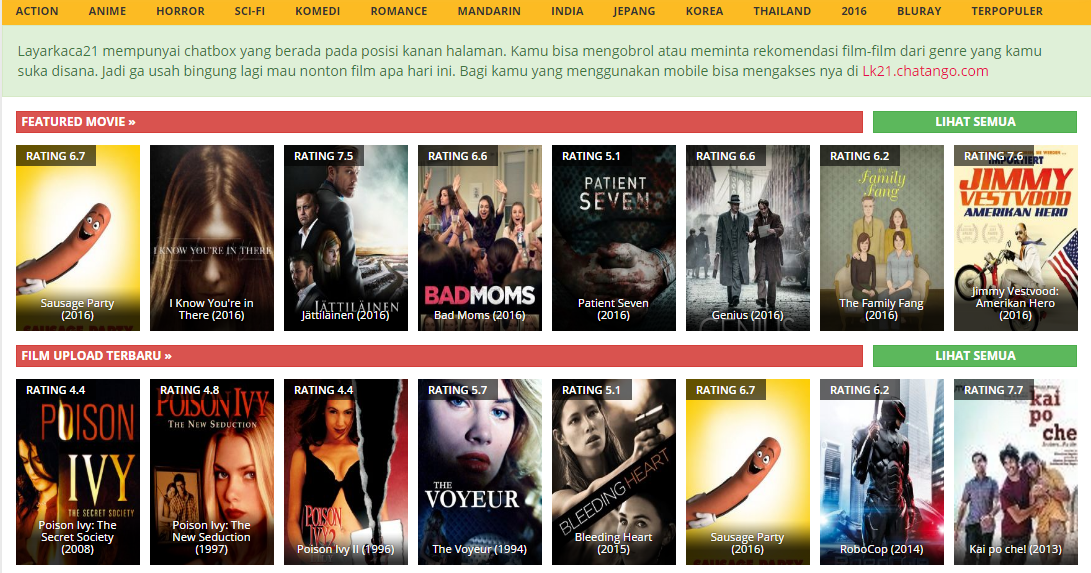Viewport: 1091px width, 573px height.
Task: Click RATING 7.6 badge on Jimmy Vestvood
Action: (994, 156)
